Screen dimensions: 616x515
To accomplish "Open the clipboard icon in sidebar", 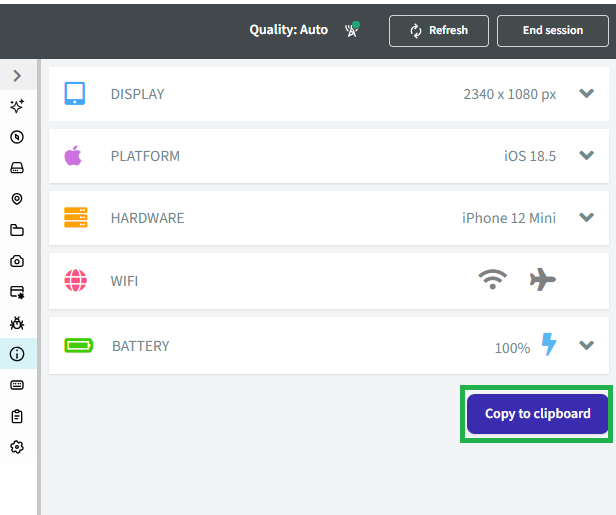I will [17, 416].
